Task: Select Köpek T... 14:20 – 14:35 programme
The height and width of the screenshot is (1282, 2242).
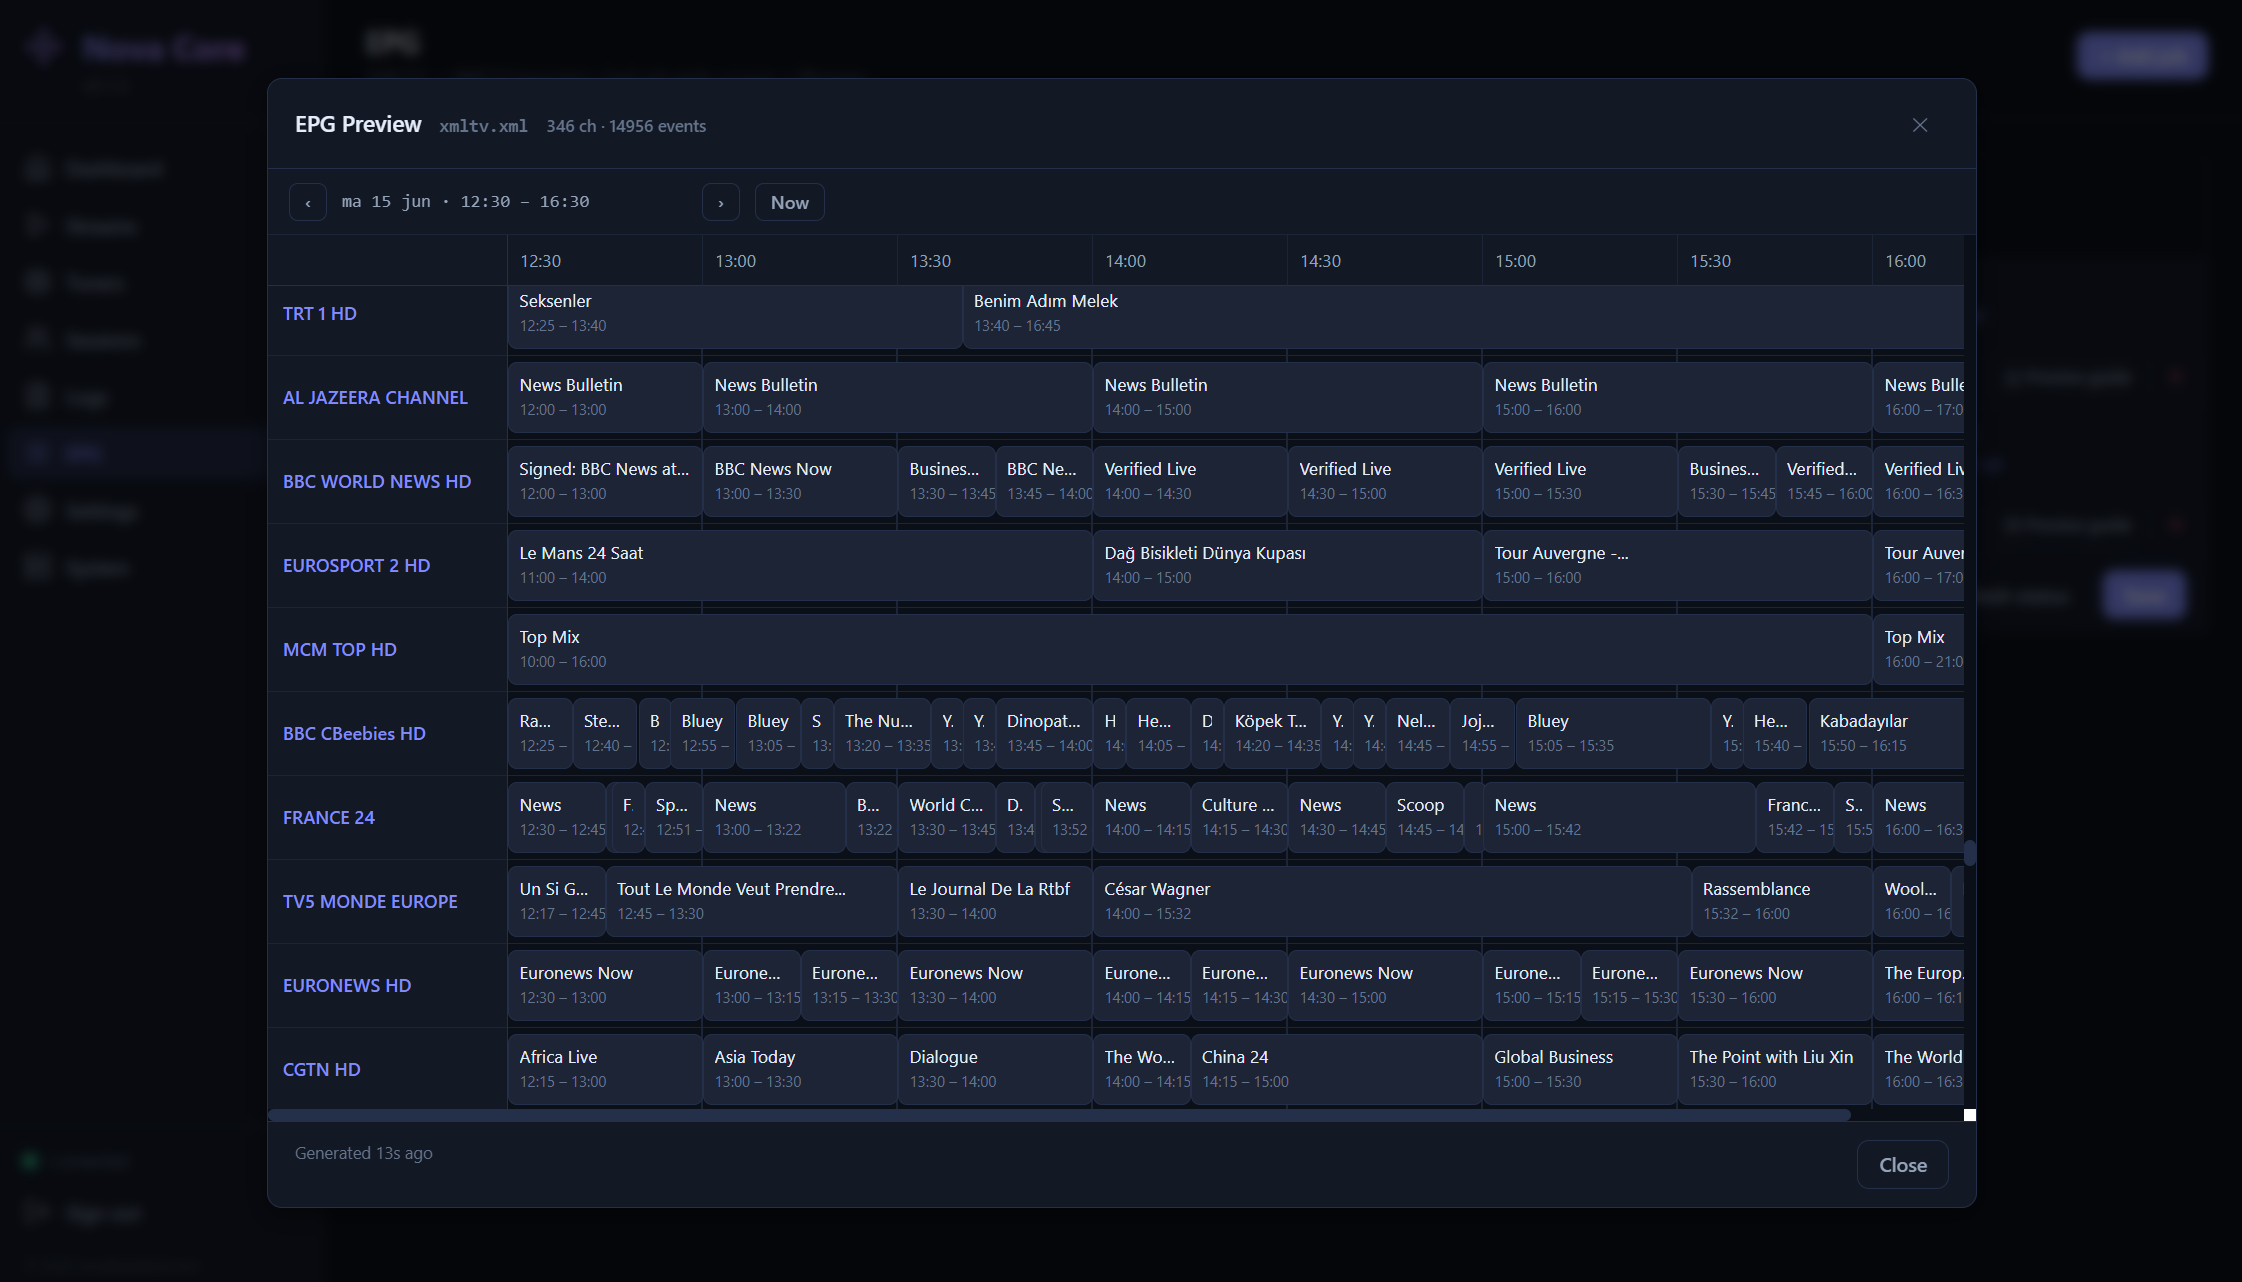Action: (x=1271, y=733)
